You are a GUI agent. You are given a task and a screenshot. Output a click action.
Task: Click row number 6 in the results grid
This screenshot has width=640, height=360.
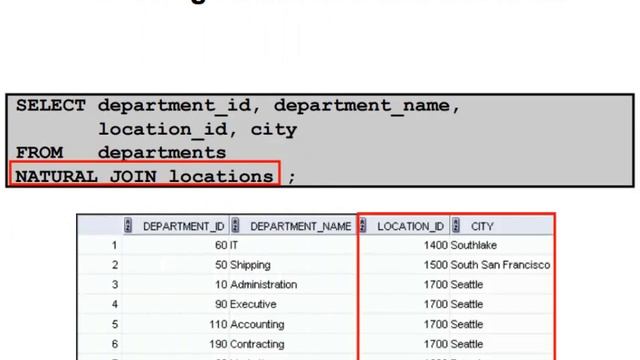[115, 344]
